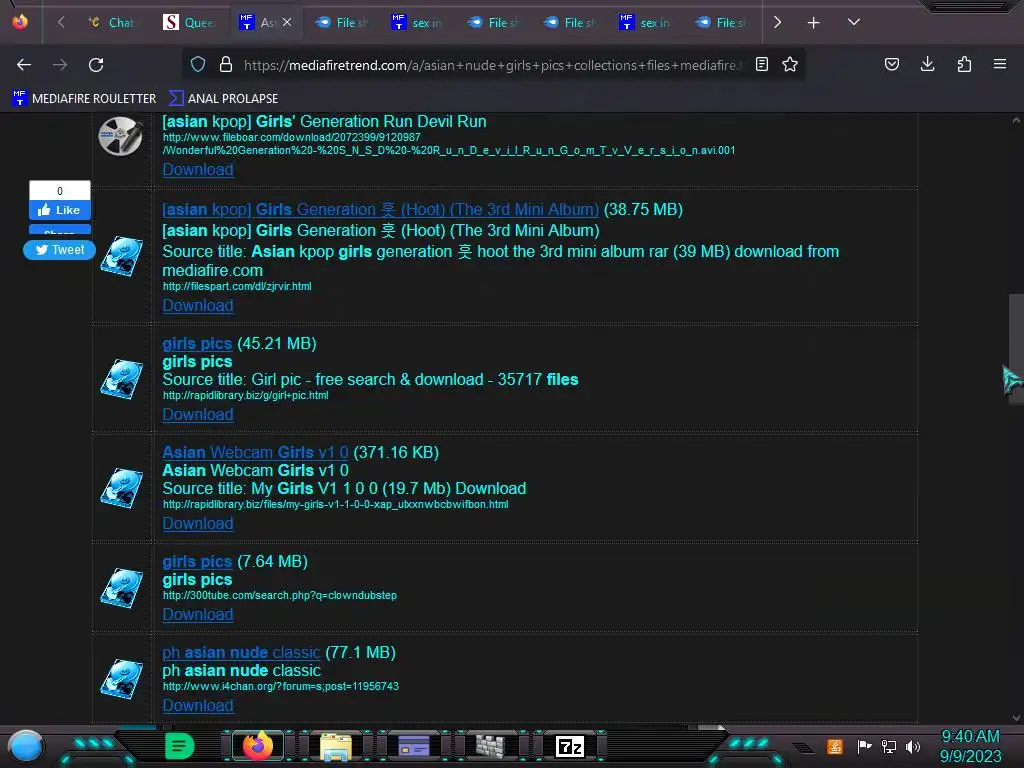The image size is (1024, 768).
Task: Open the second bookmark in the bookmarks toolbar
Action: [223, 99]
